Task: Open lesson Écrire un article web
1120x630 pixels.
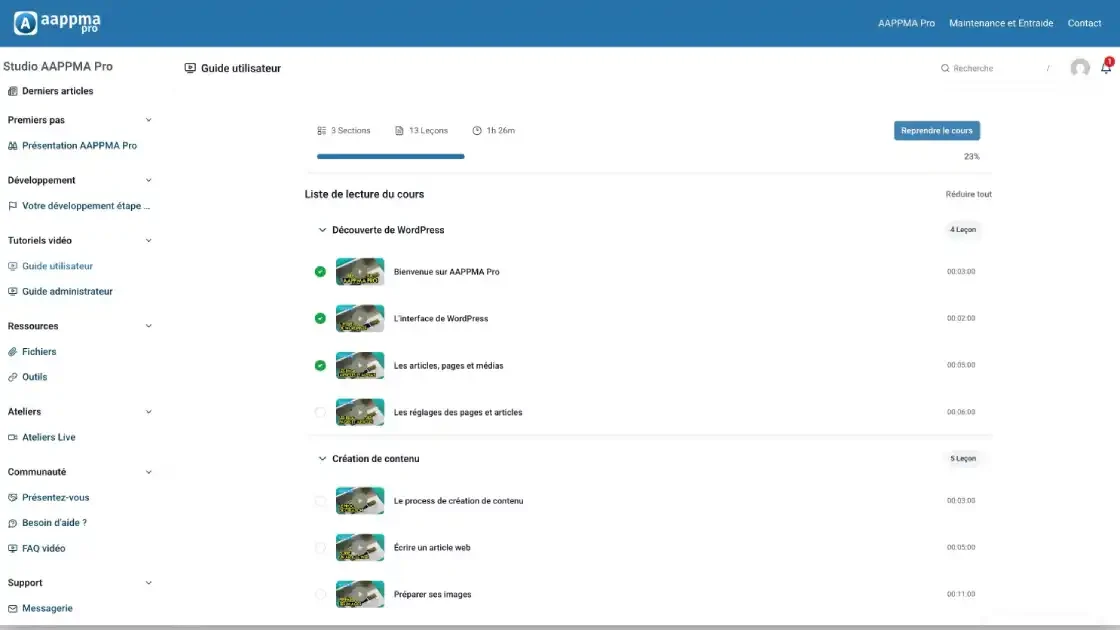Action: tap(431, 548)
